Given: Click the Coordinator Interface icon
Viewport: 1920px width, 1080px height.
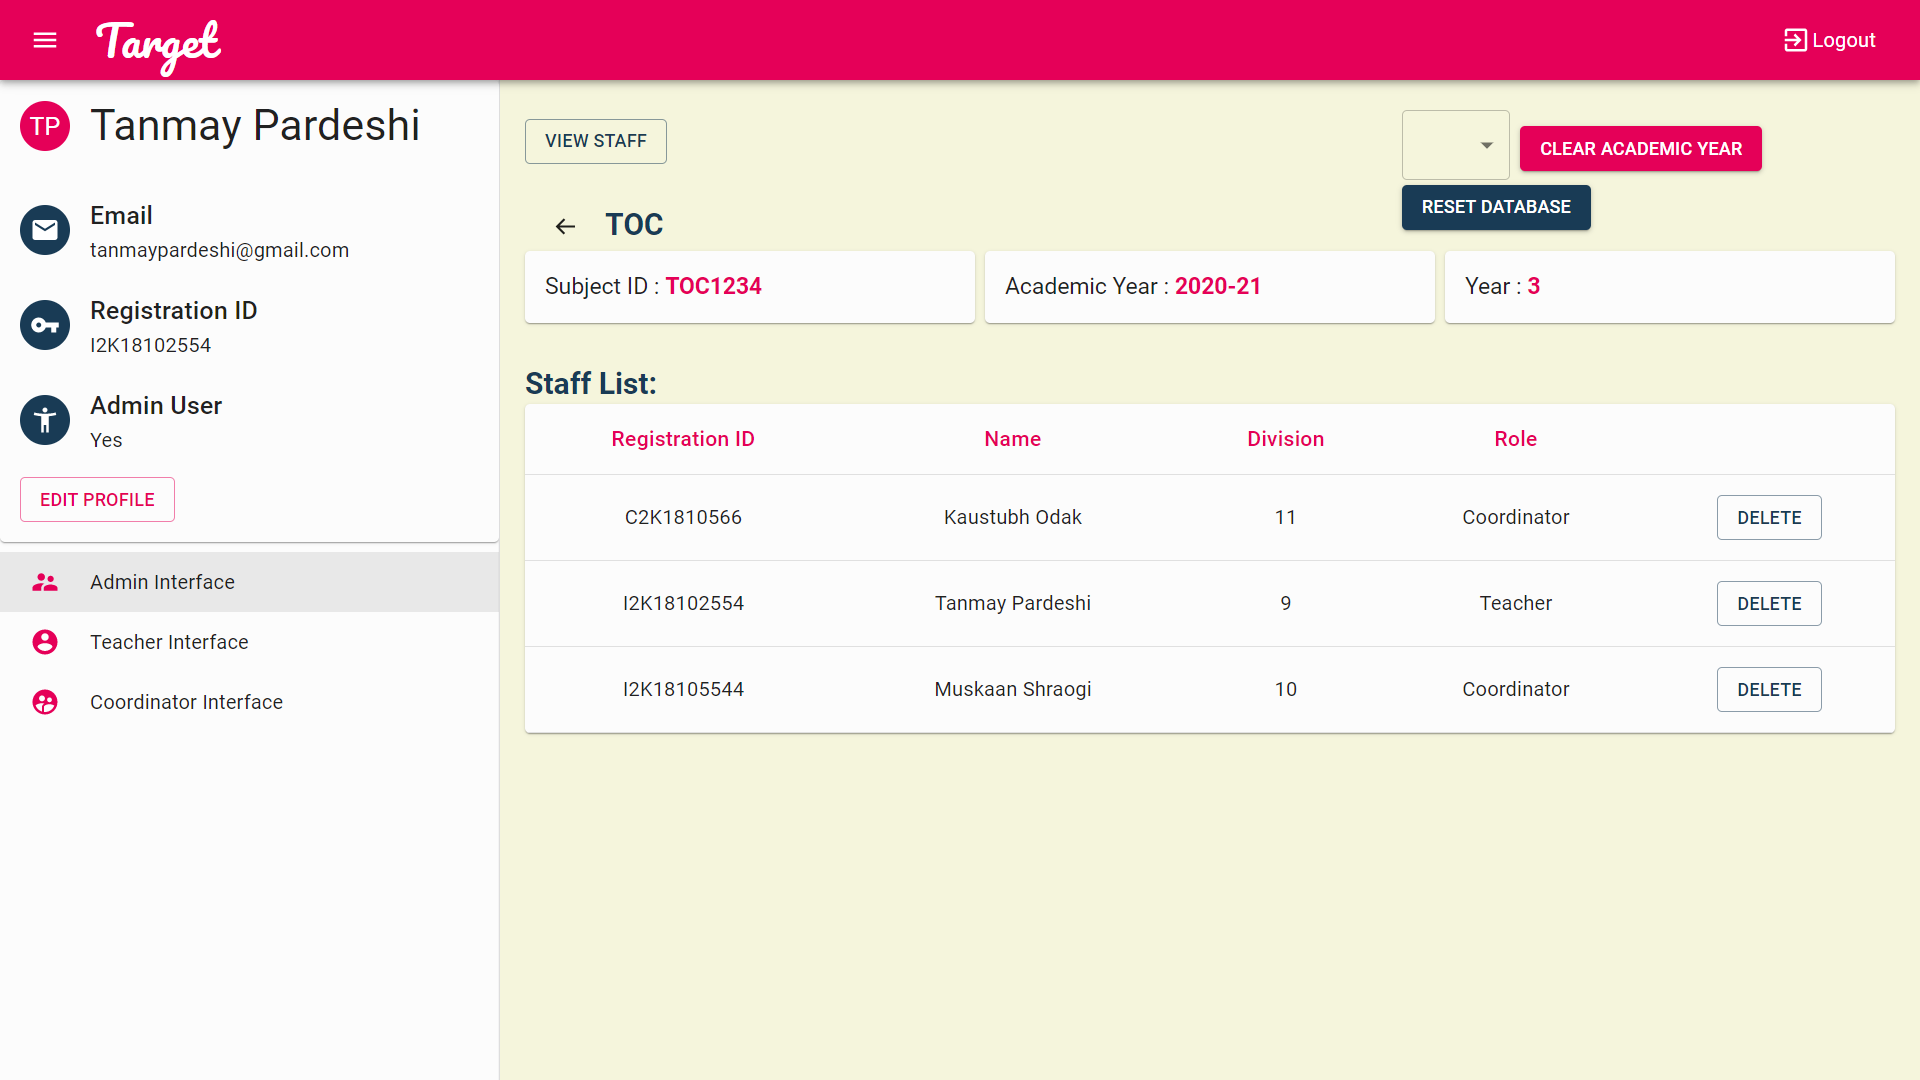Looking at the screenshot, I should [45, 702].
